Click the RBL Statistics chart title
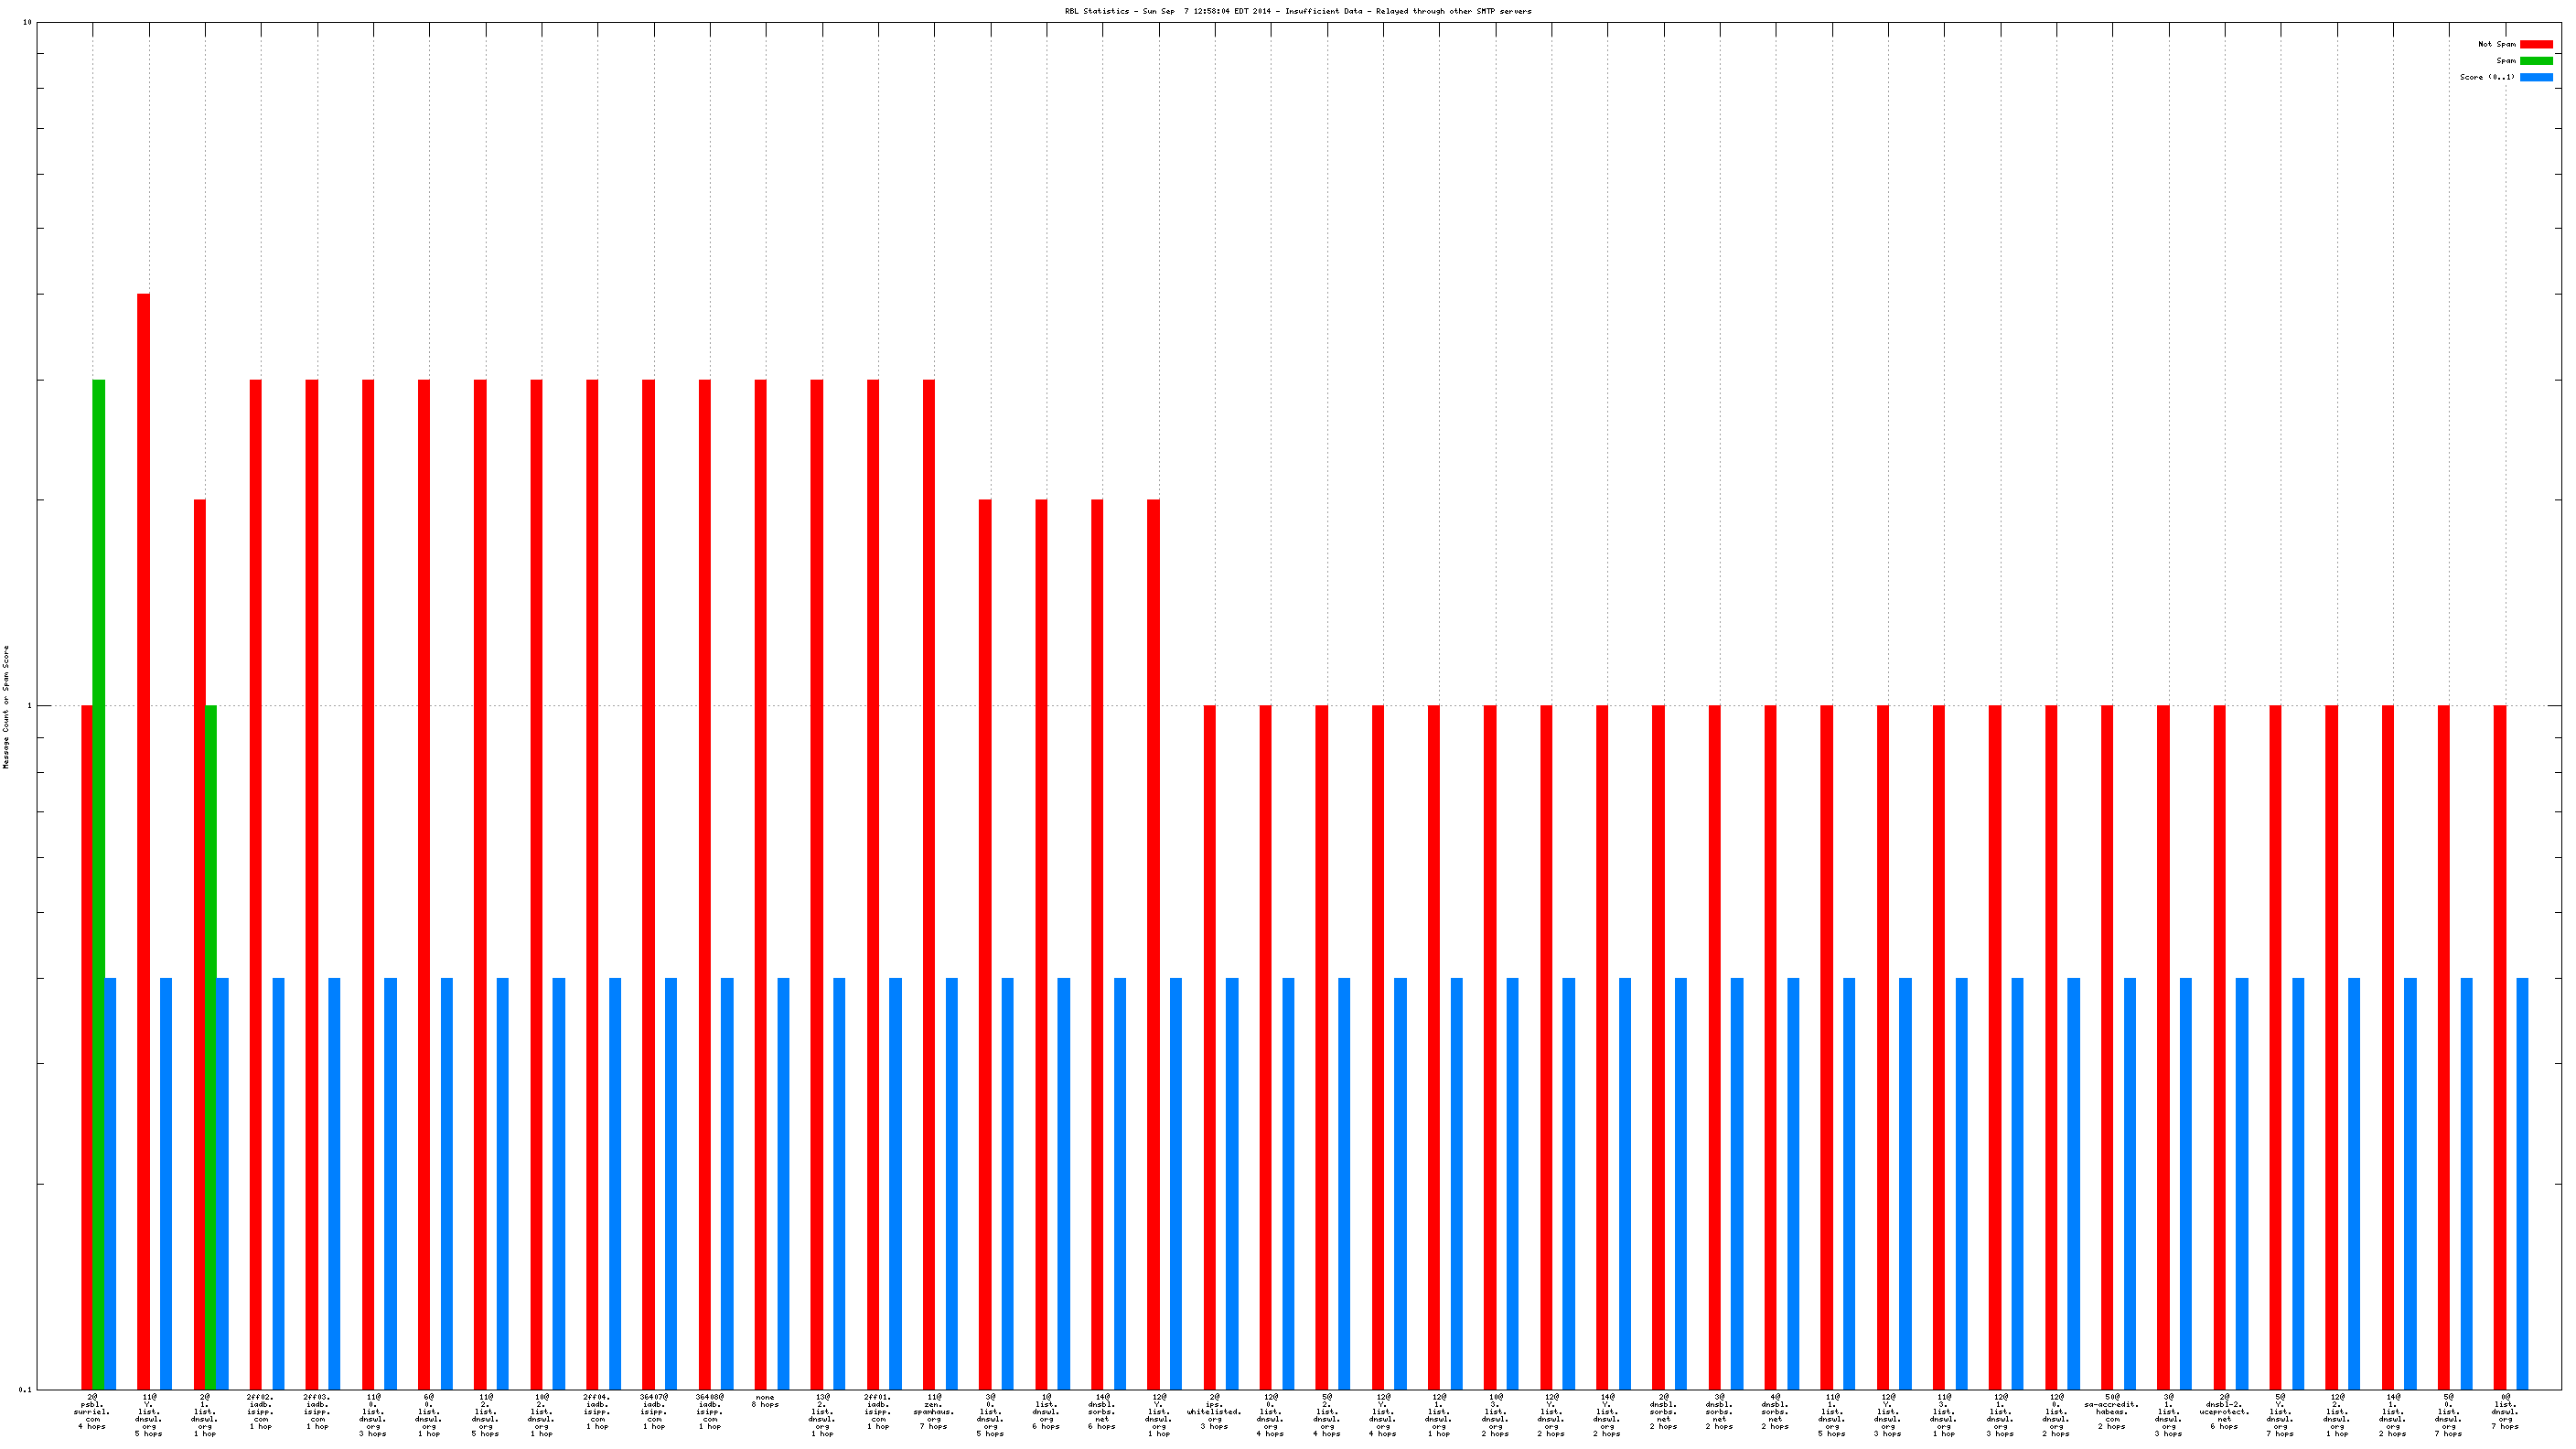This screenshot has width=2576, height=1449. point(1297,11)
